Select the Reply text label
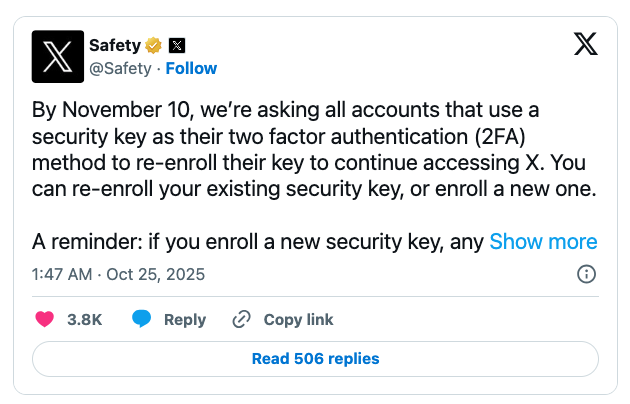 pos(184,320)
